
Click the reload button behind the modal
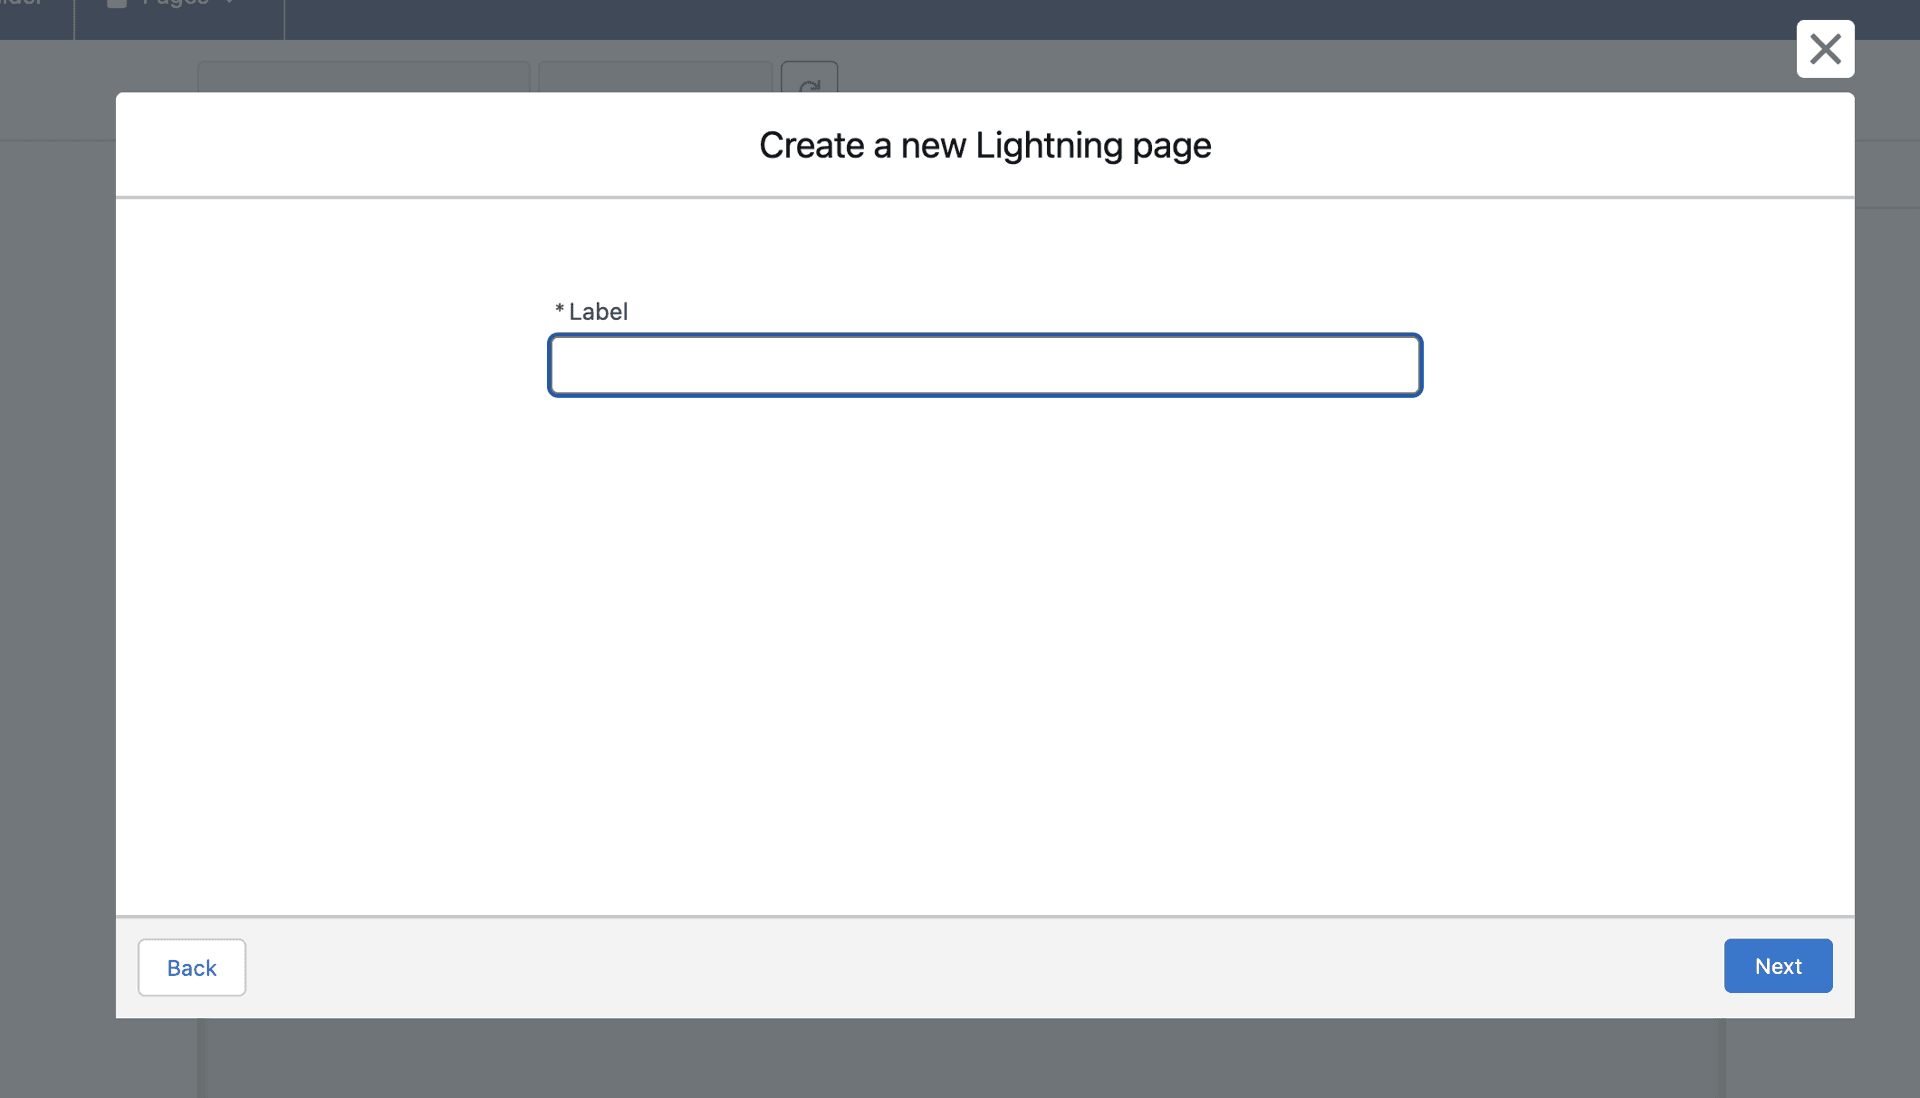809,80
